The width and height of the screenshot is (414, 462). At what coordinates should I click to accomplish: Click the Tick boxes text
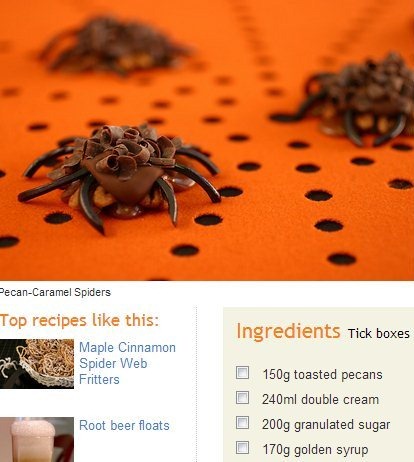(x=379, y=333)
